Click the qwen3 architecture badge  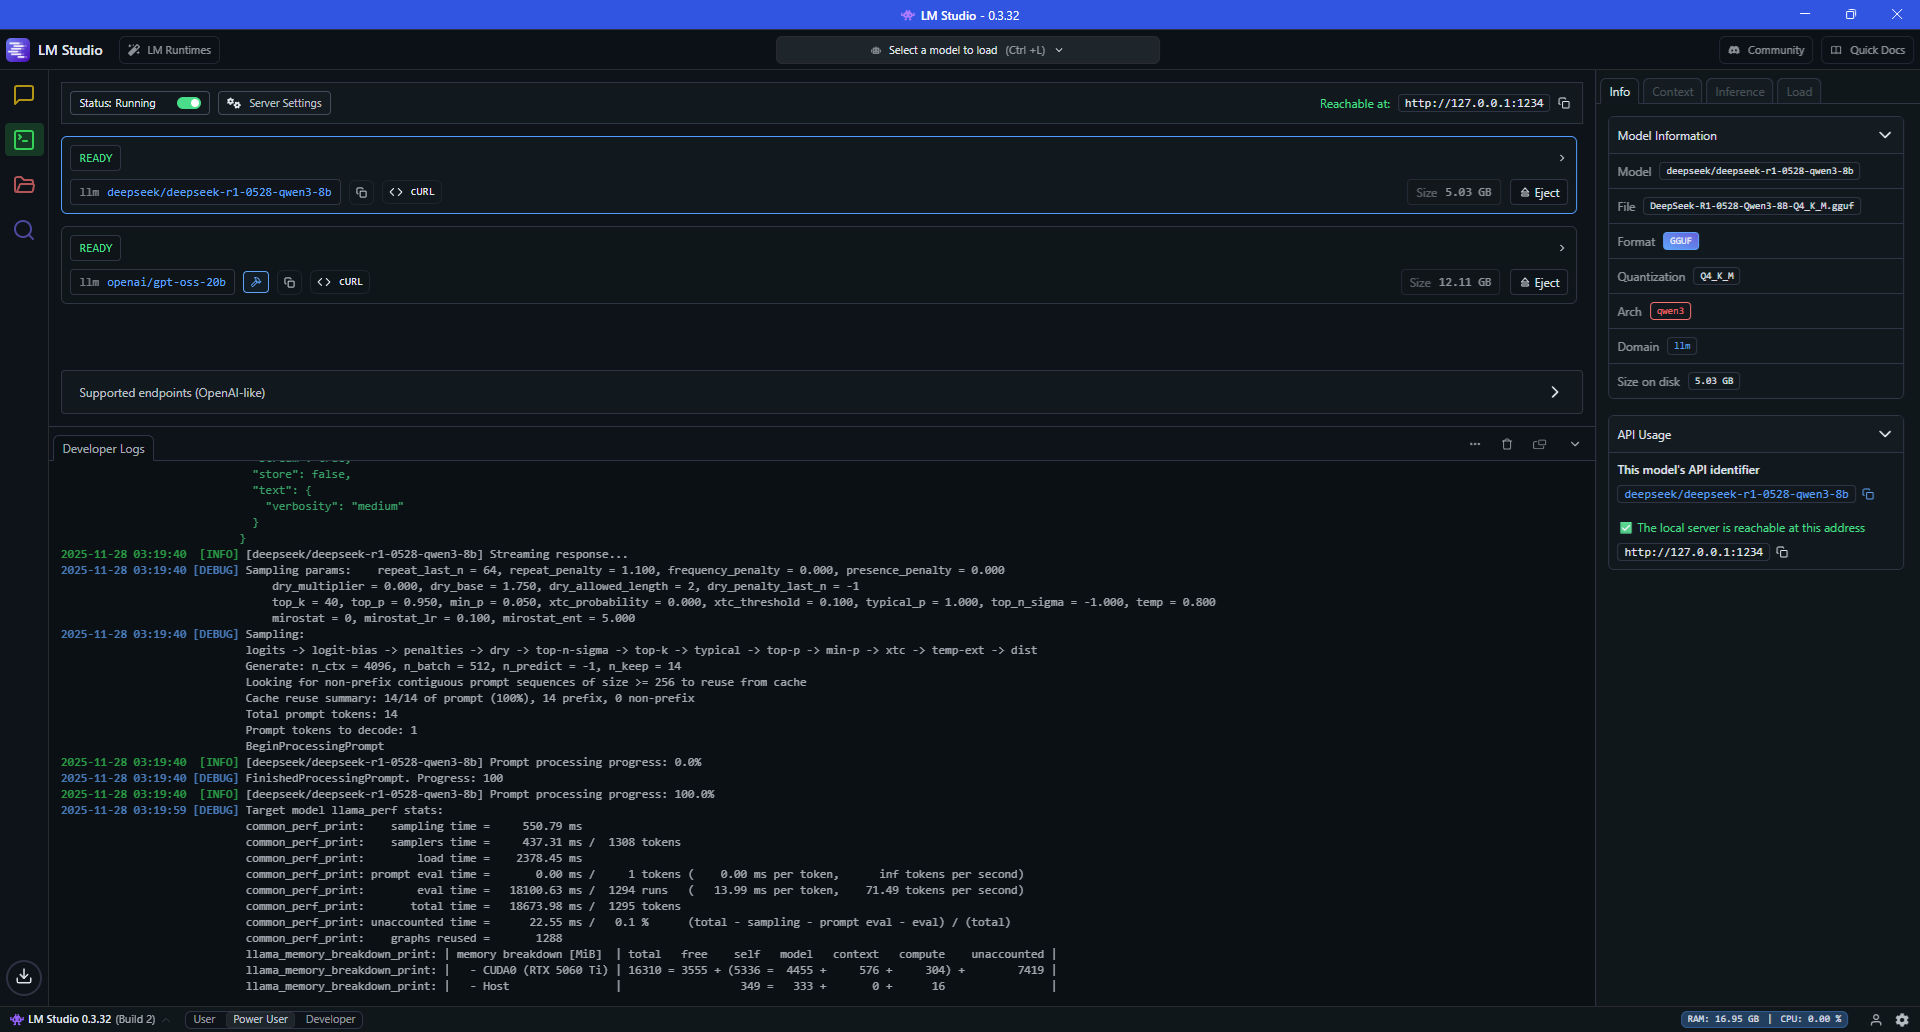tap(1670, 311)
